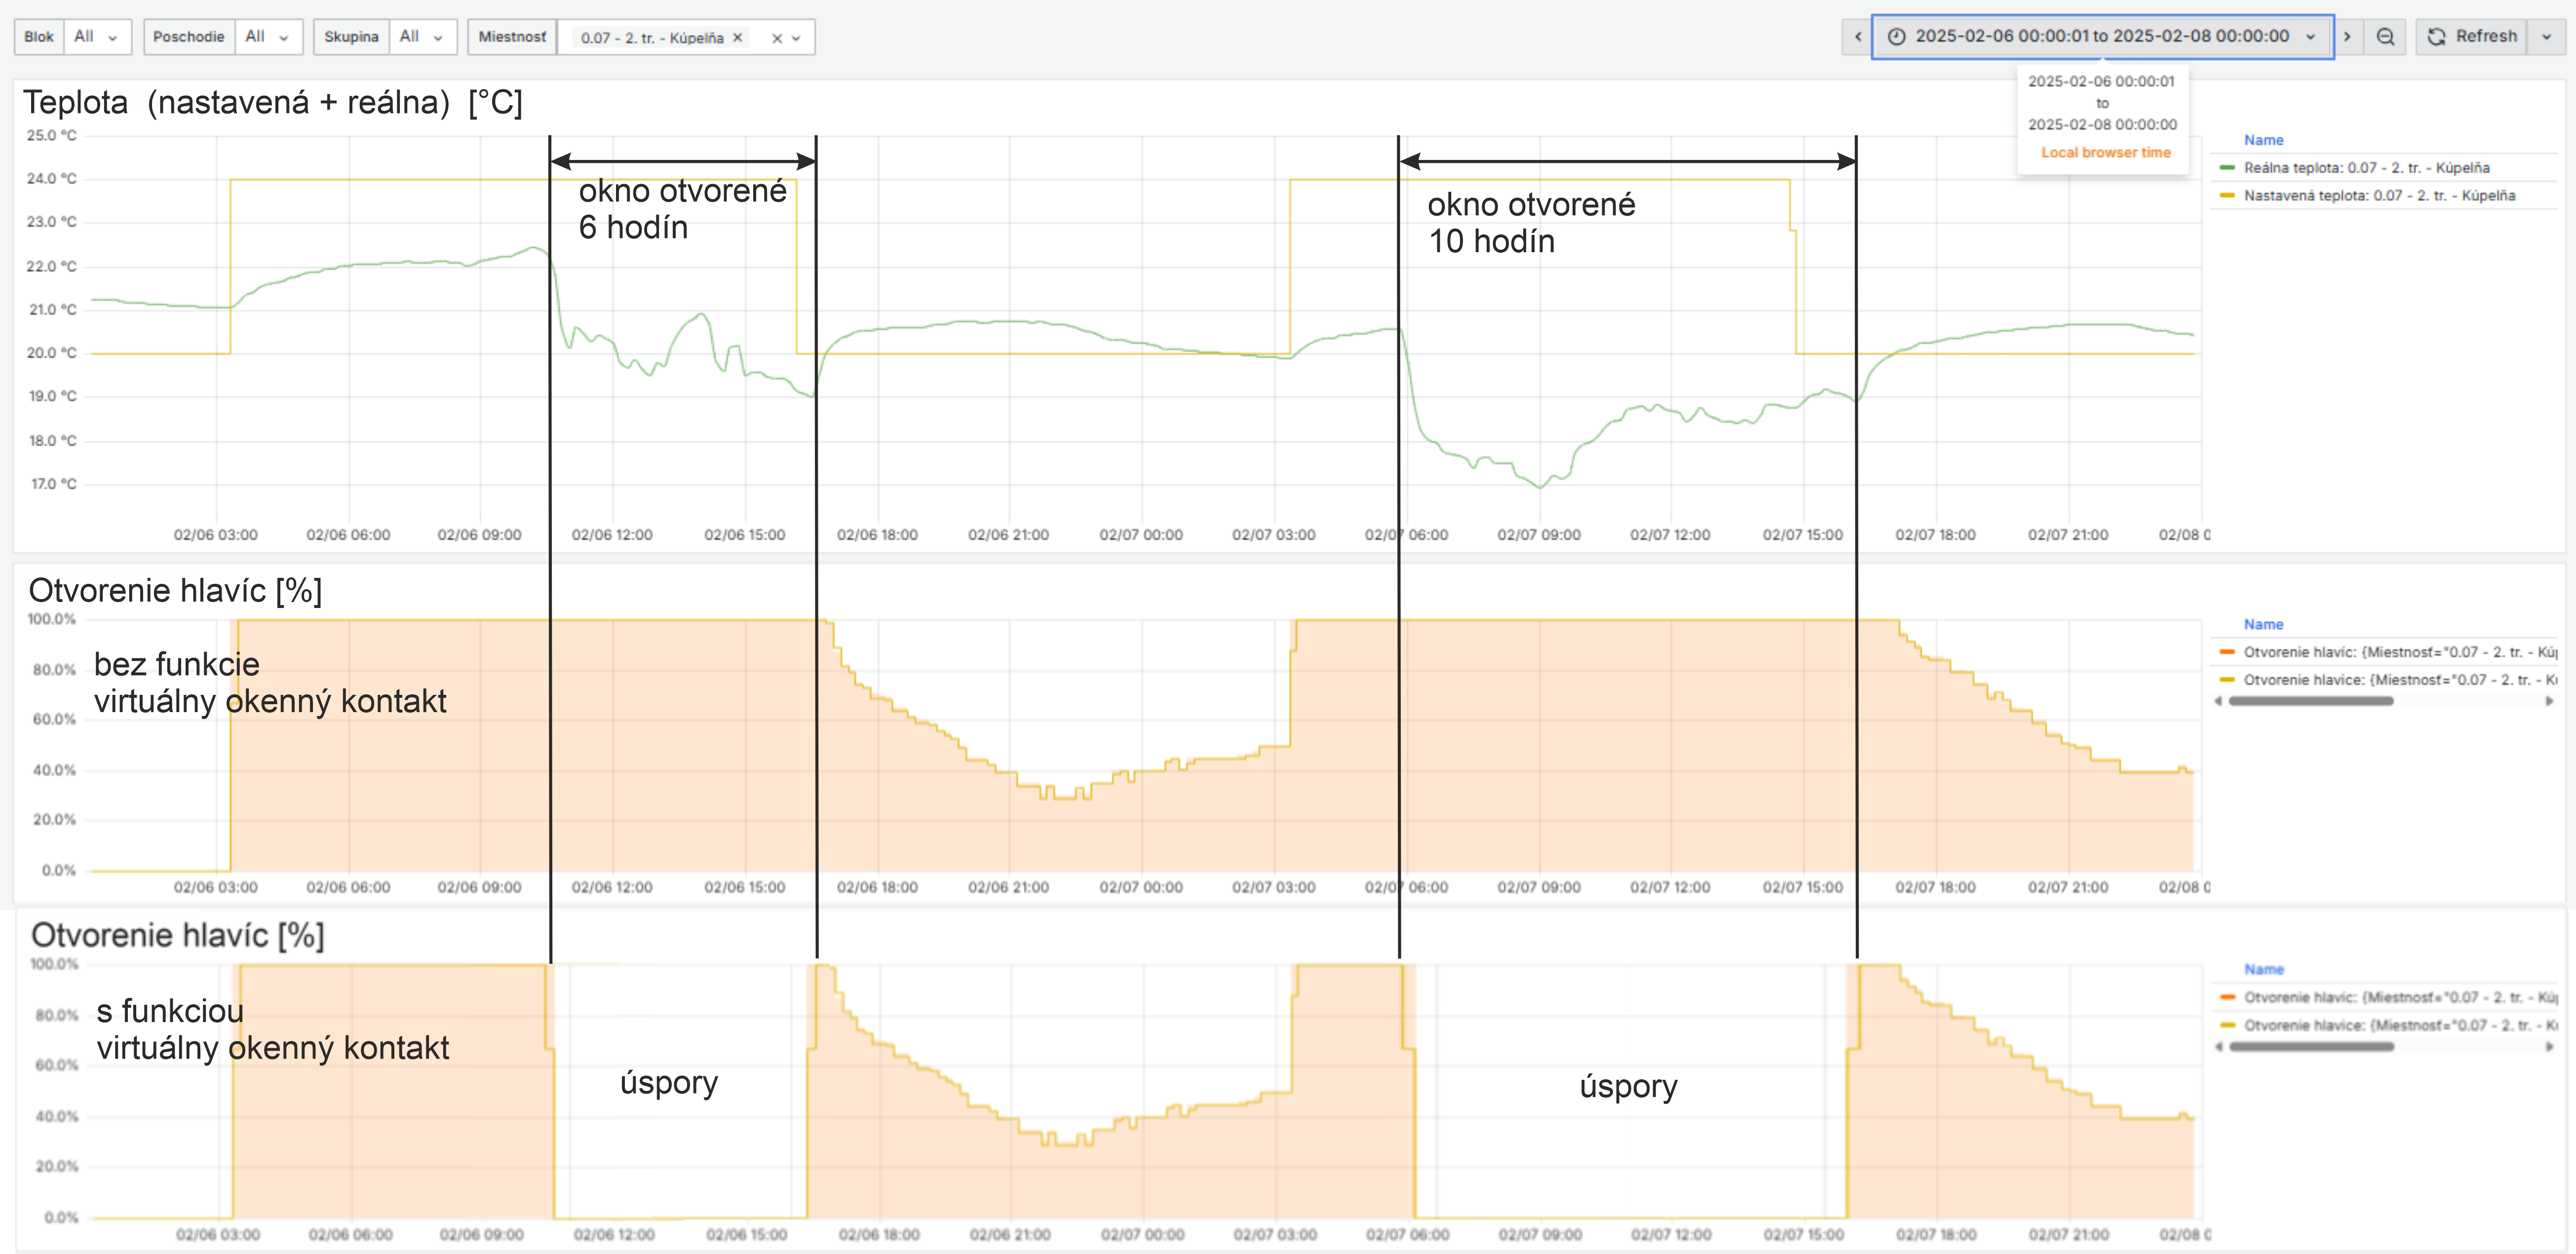Click the Teplota panel title

click(x=272, y=102)
